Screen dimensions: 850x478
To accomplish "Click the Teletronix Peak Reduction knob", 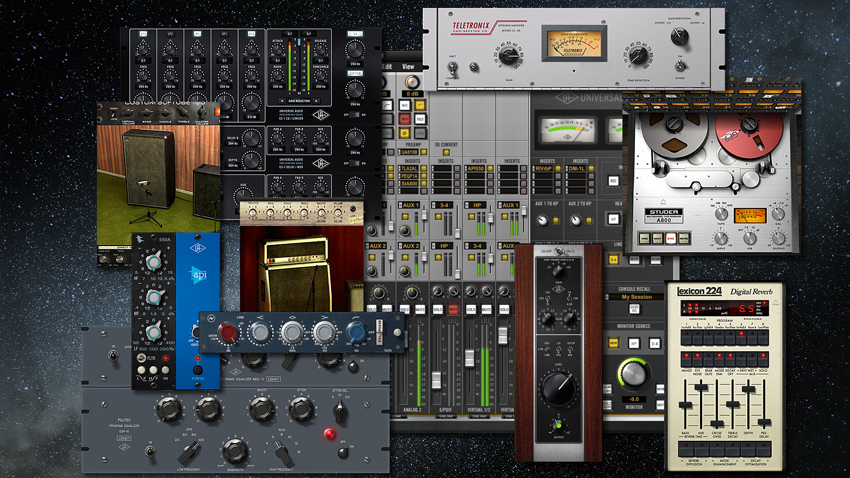I will 639,55.
